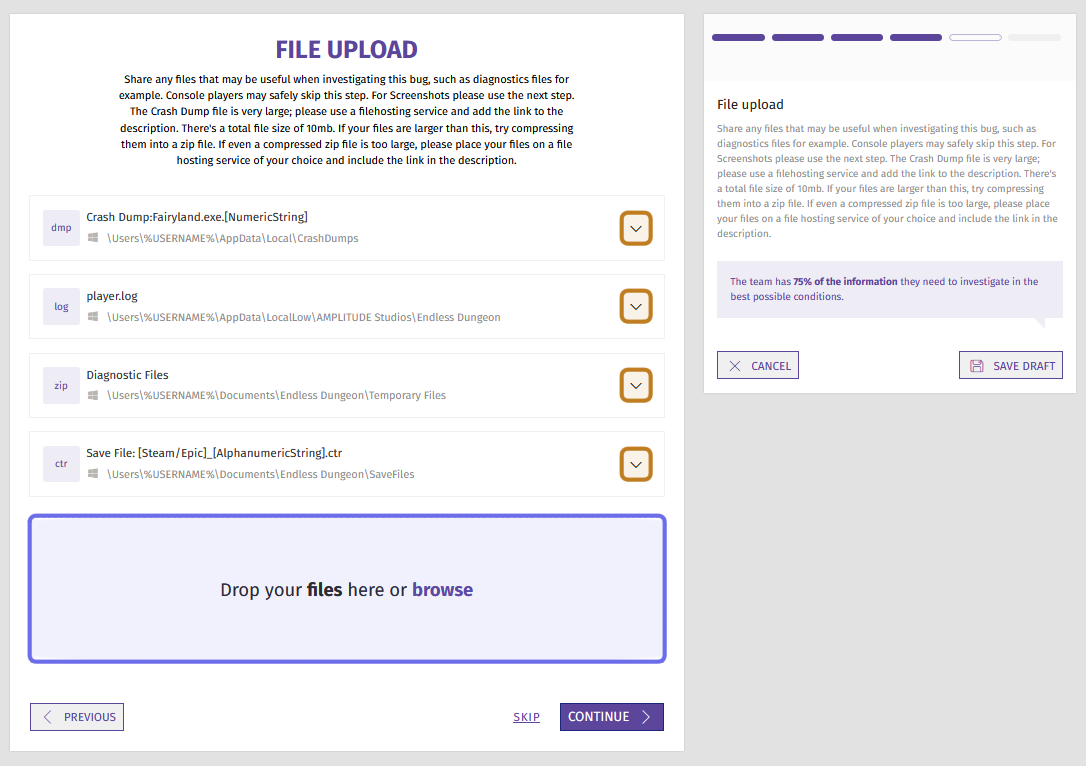Select the fourth progress step bar

tap(916, 37)
